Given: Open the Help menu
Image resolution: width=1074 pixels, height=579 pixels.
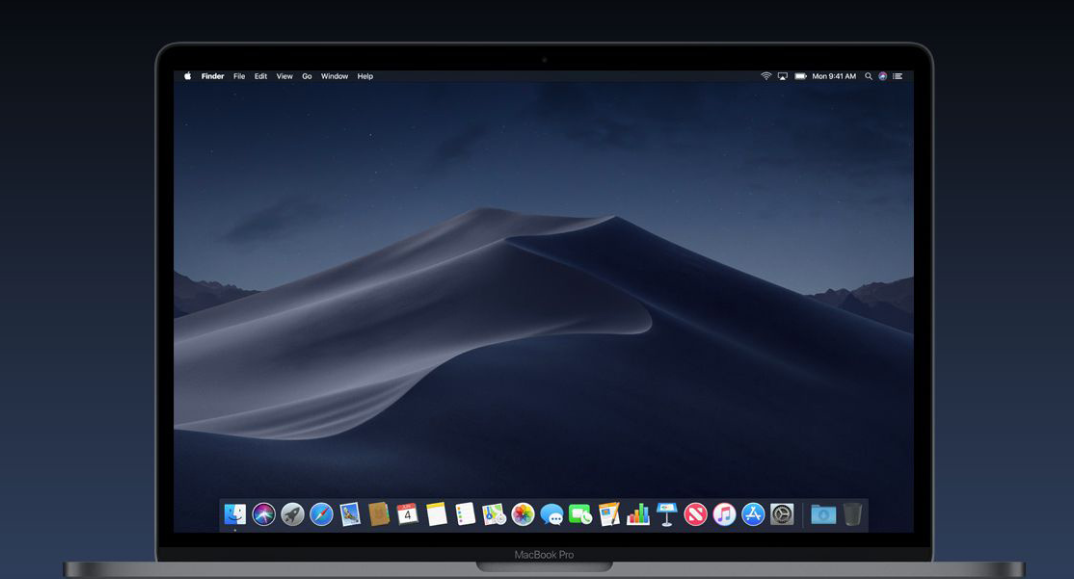Looking at the screenshot, I should [365, 76].
